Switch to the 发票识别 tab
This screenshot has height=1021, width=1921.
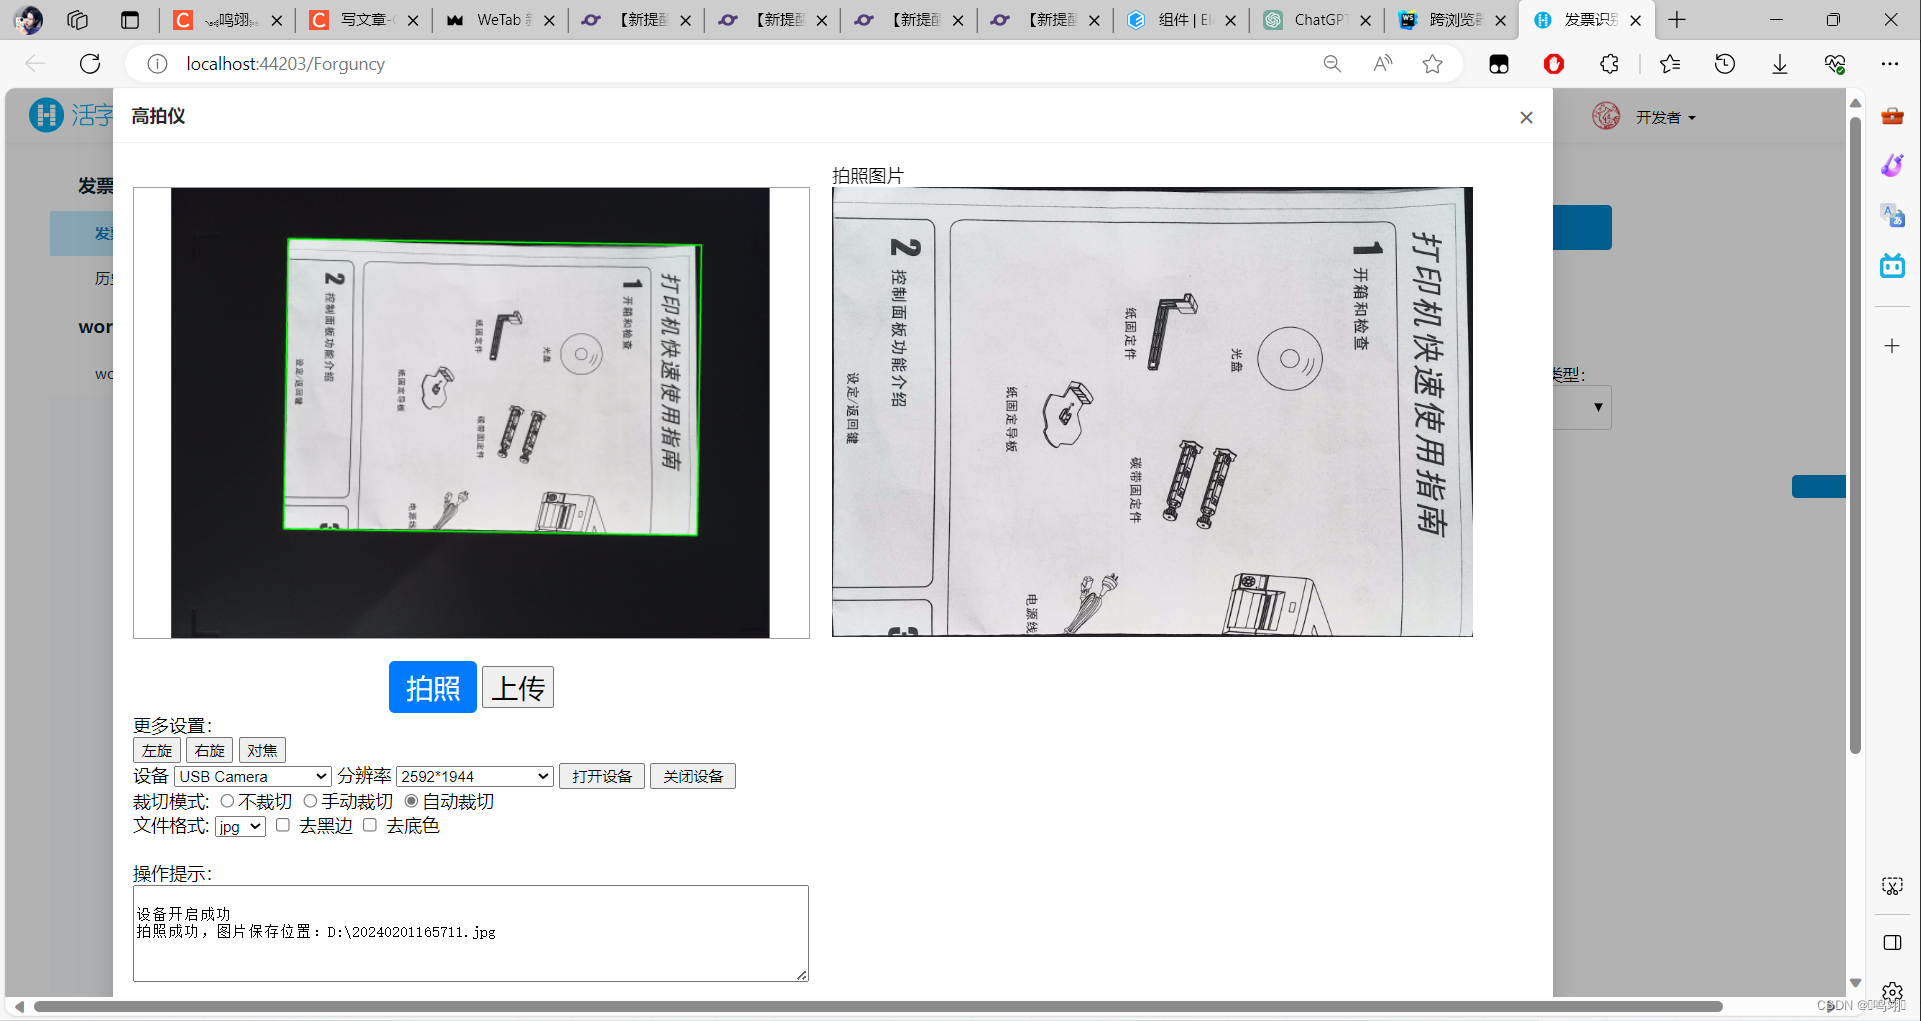(x=1587, y=20)
